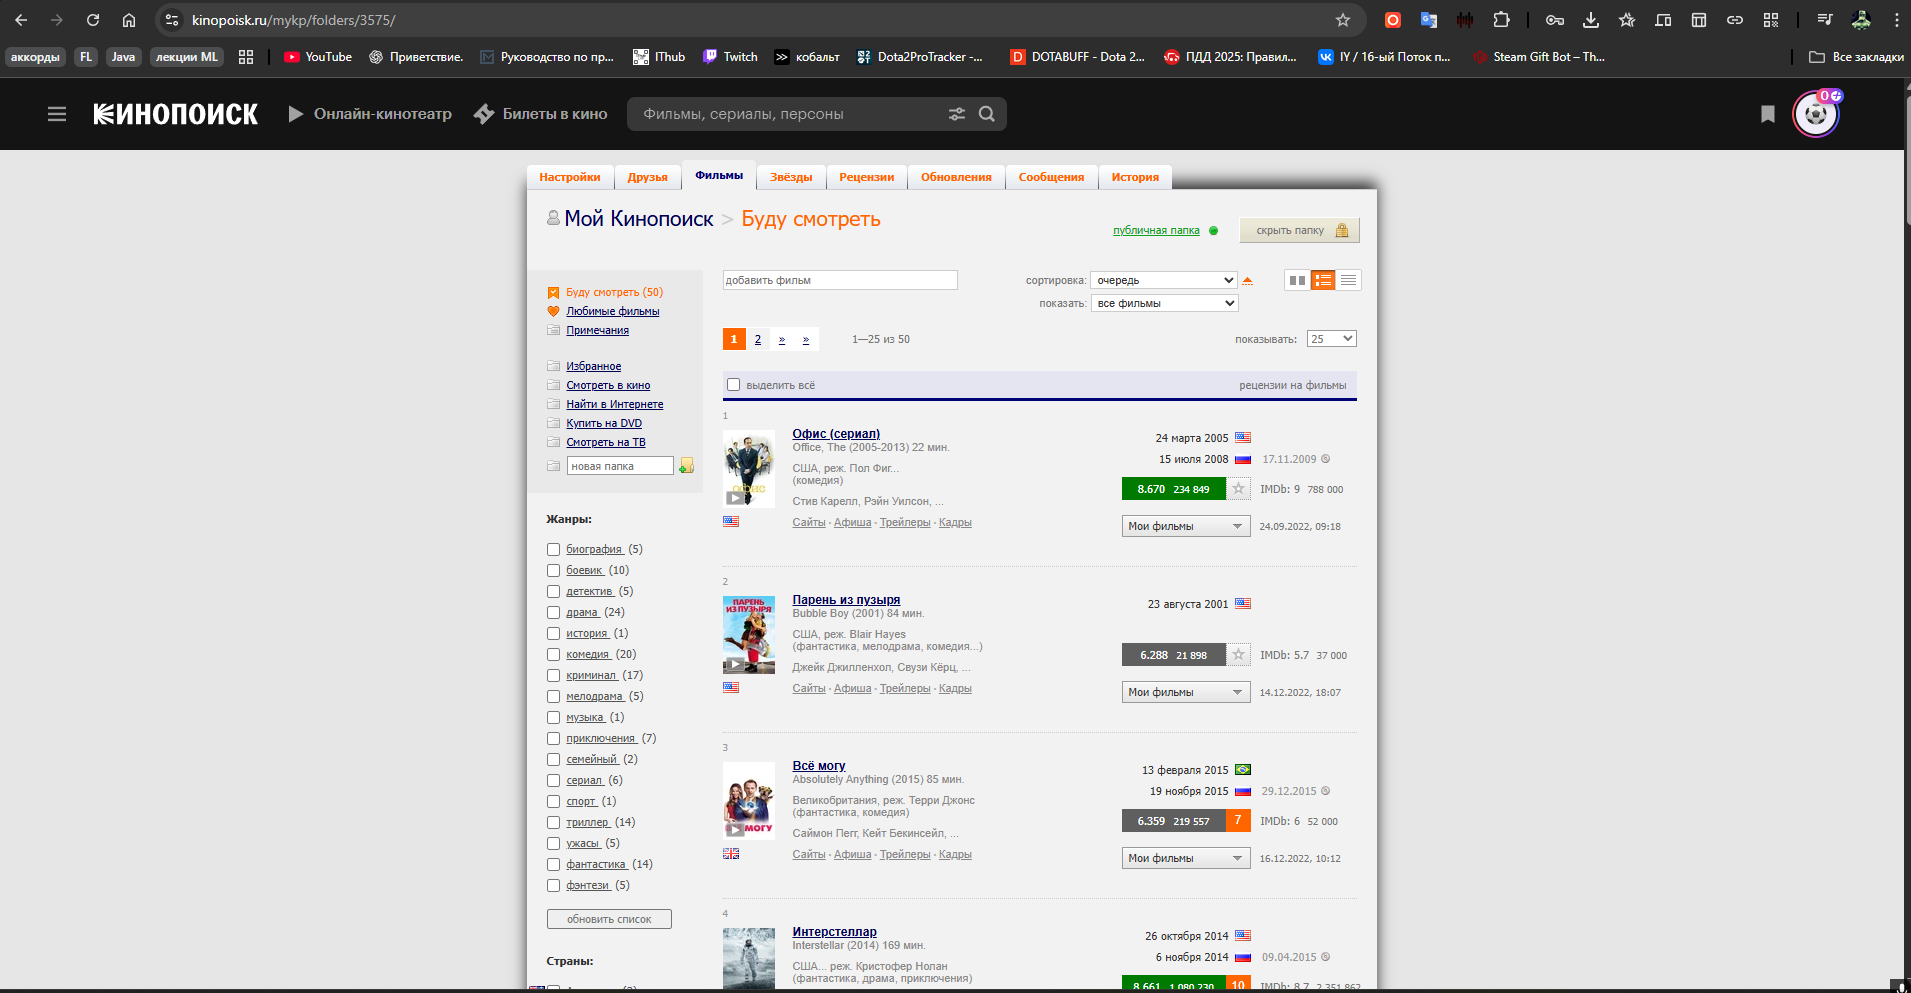Click the Кинопоиск logo
This screenshot has height=993, width=1911.
click(176, 114)
